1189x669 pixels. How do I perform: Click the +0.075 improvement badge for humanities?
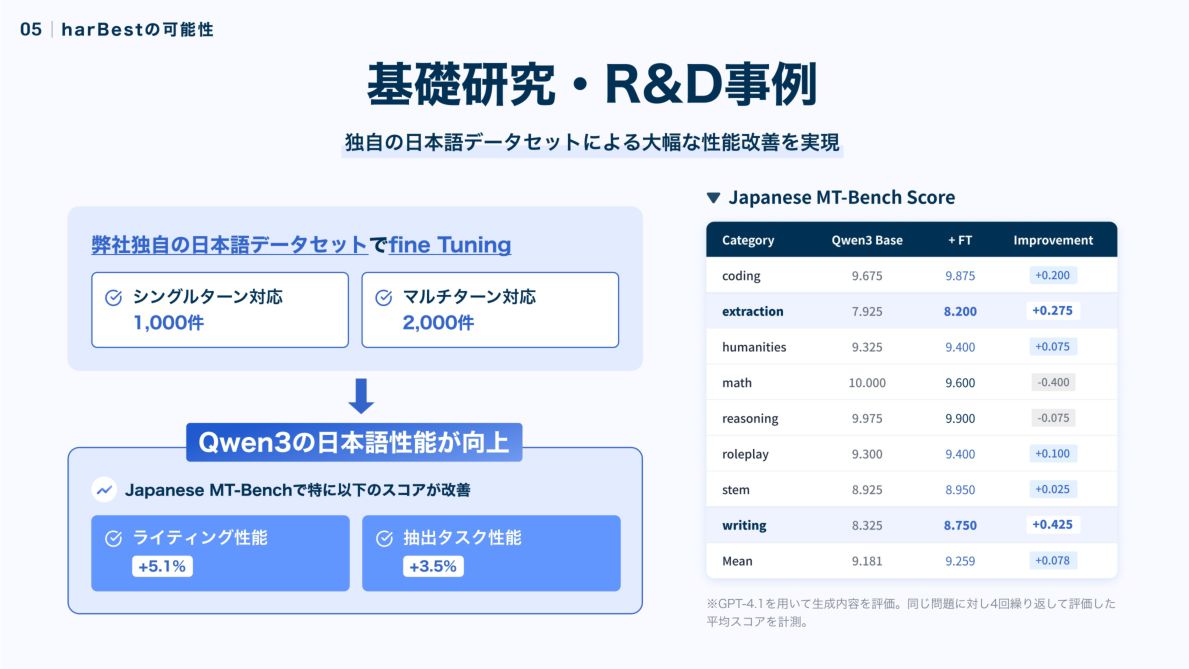tap(1053, 347)
